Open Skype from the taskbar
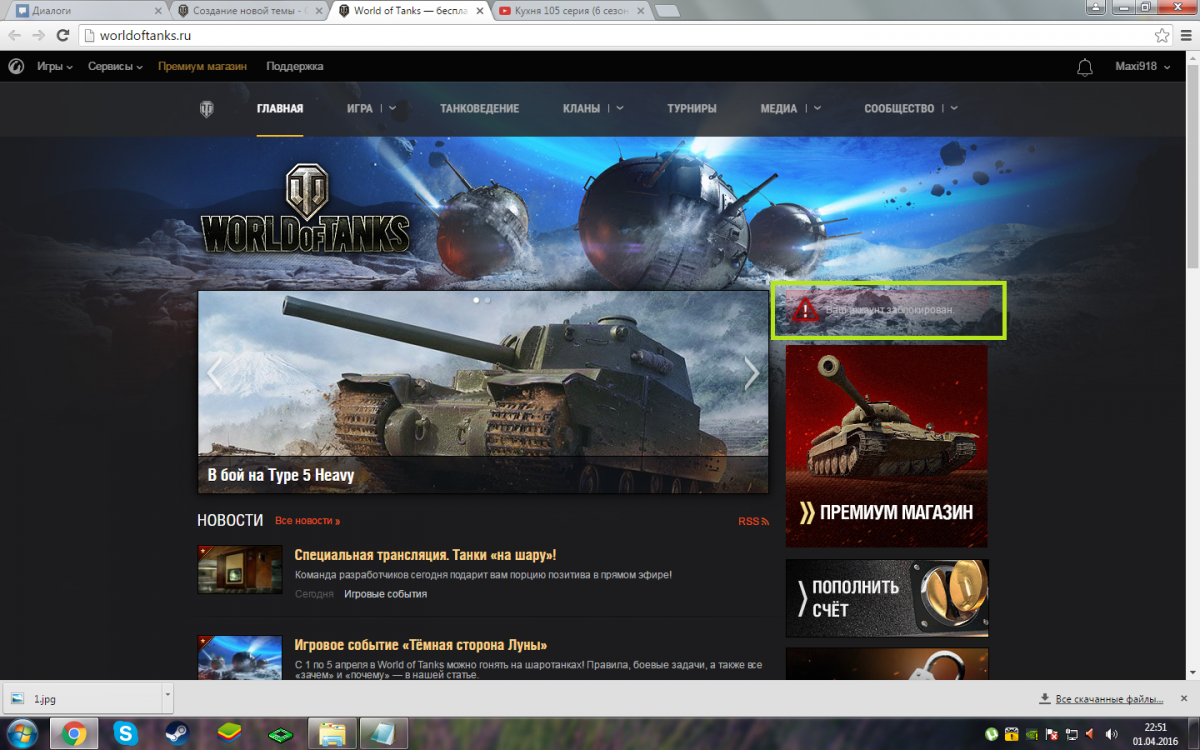The image size is (1200, 750). [x=126, y=733]
